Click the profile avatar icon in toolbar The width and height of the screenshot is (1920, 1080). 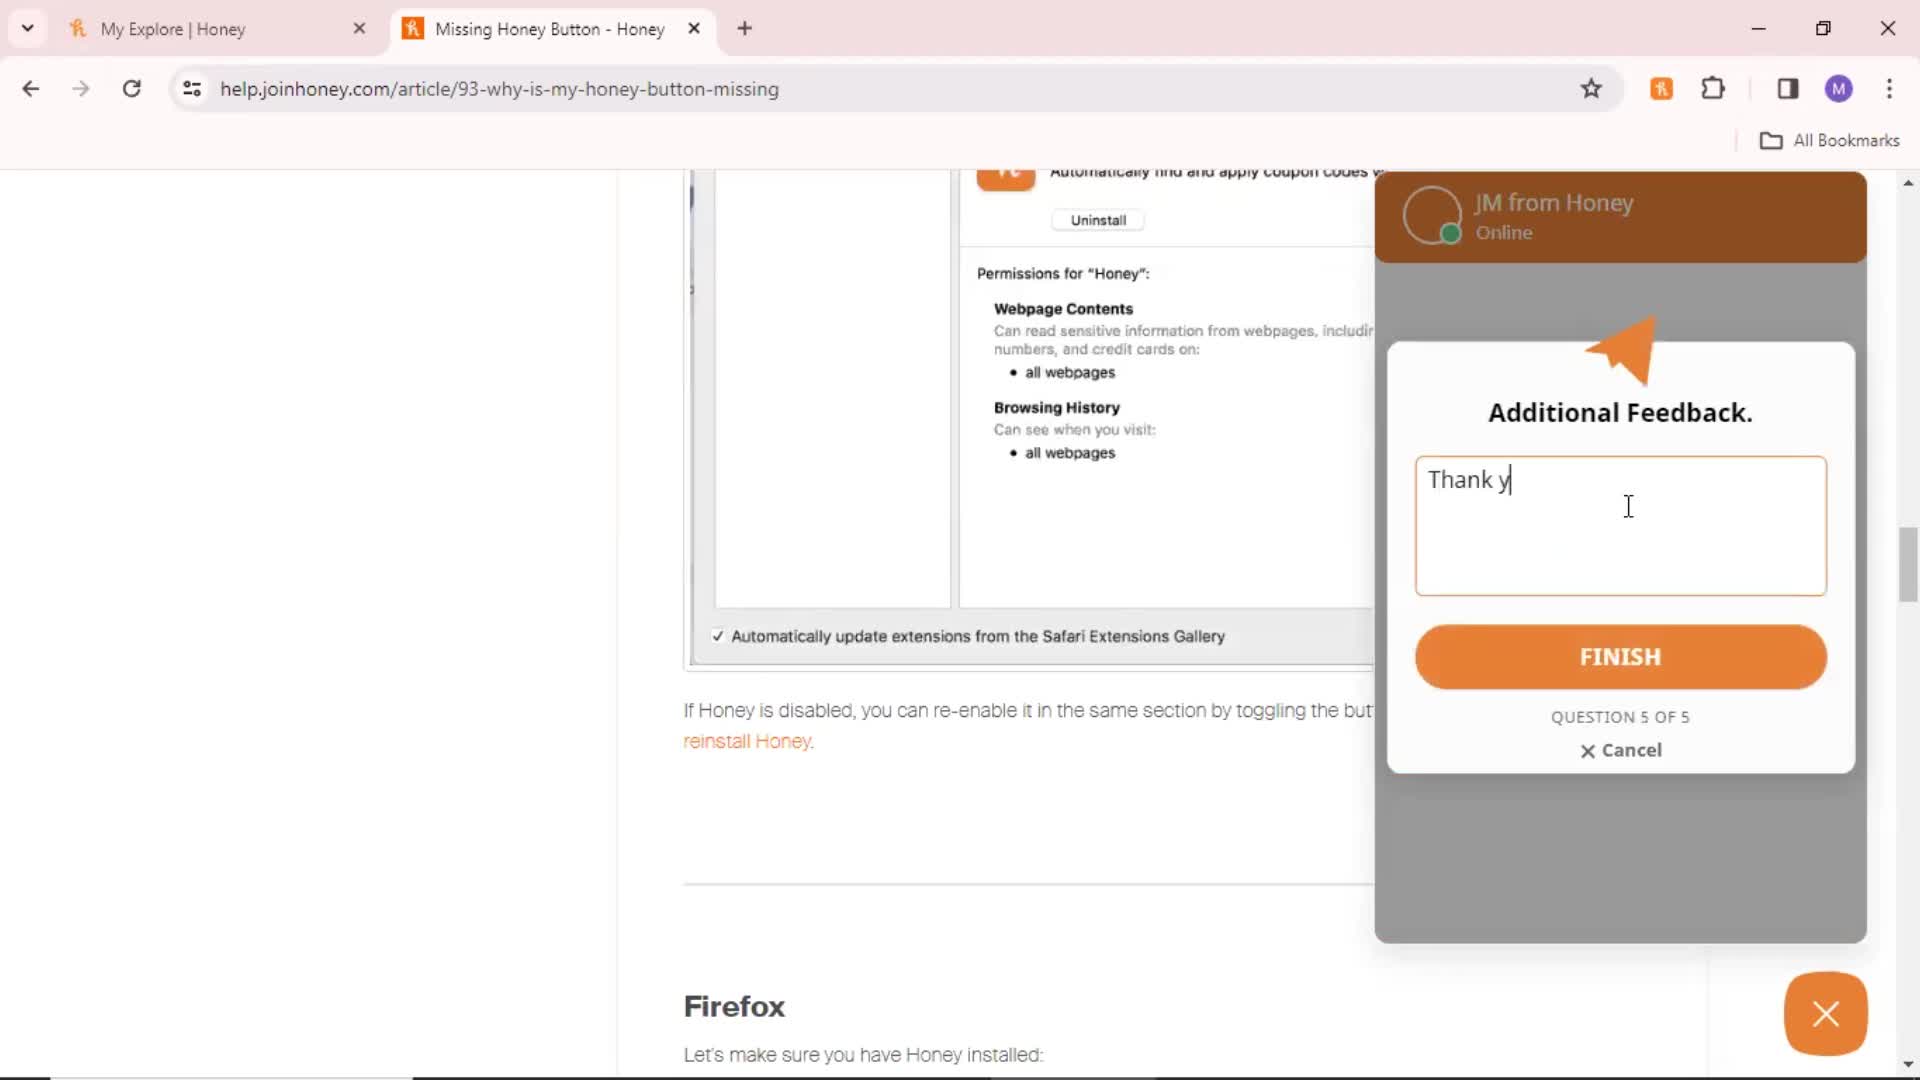(1841, 88)
